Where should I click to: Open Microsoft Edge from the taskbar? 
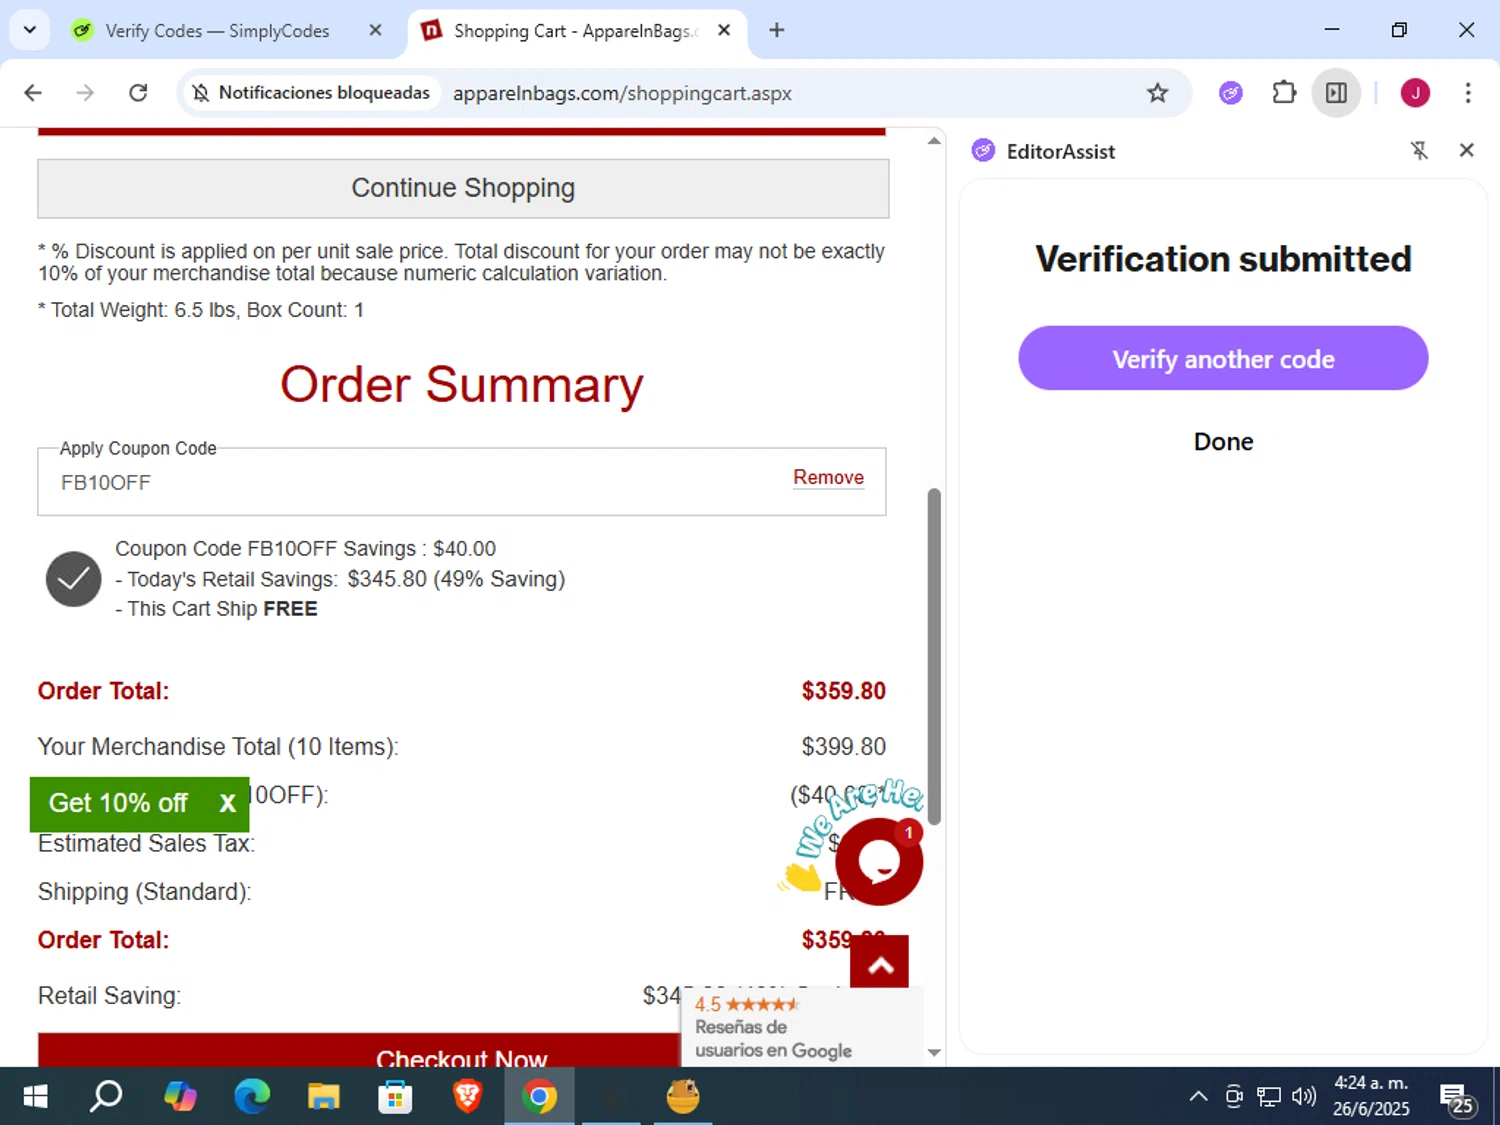pyautogui.click(x=252, y=1097)
